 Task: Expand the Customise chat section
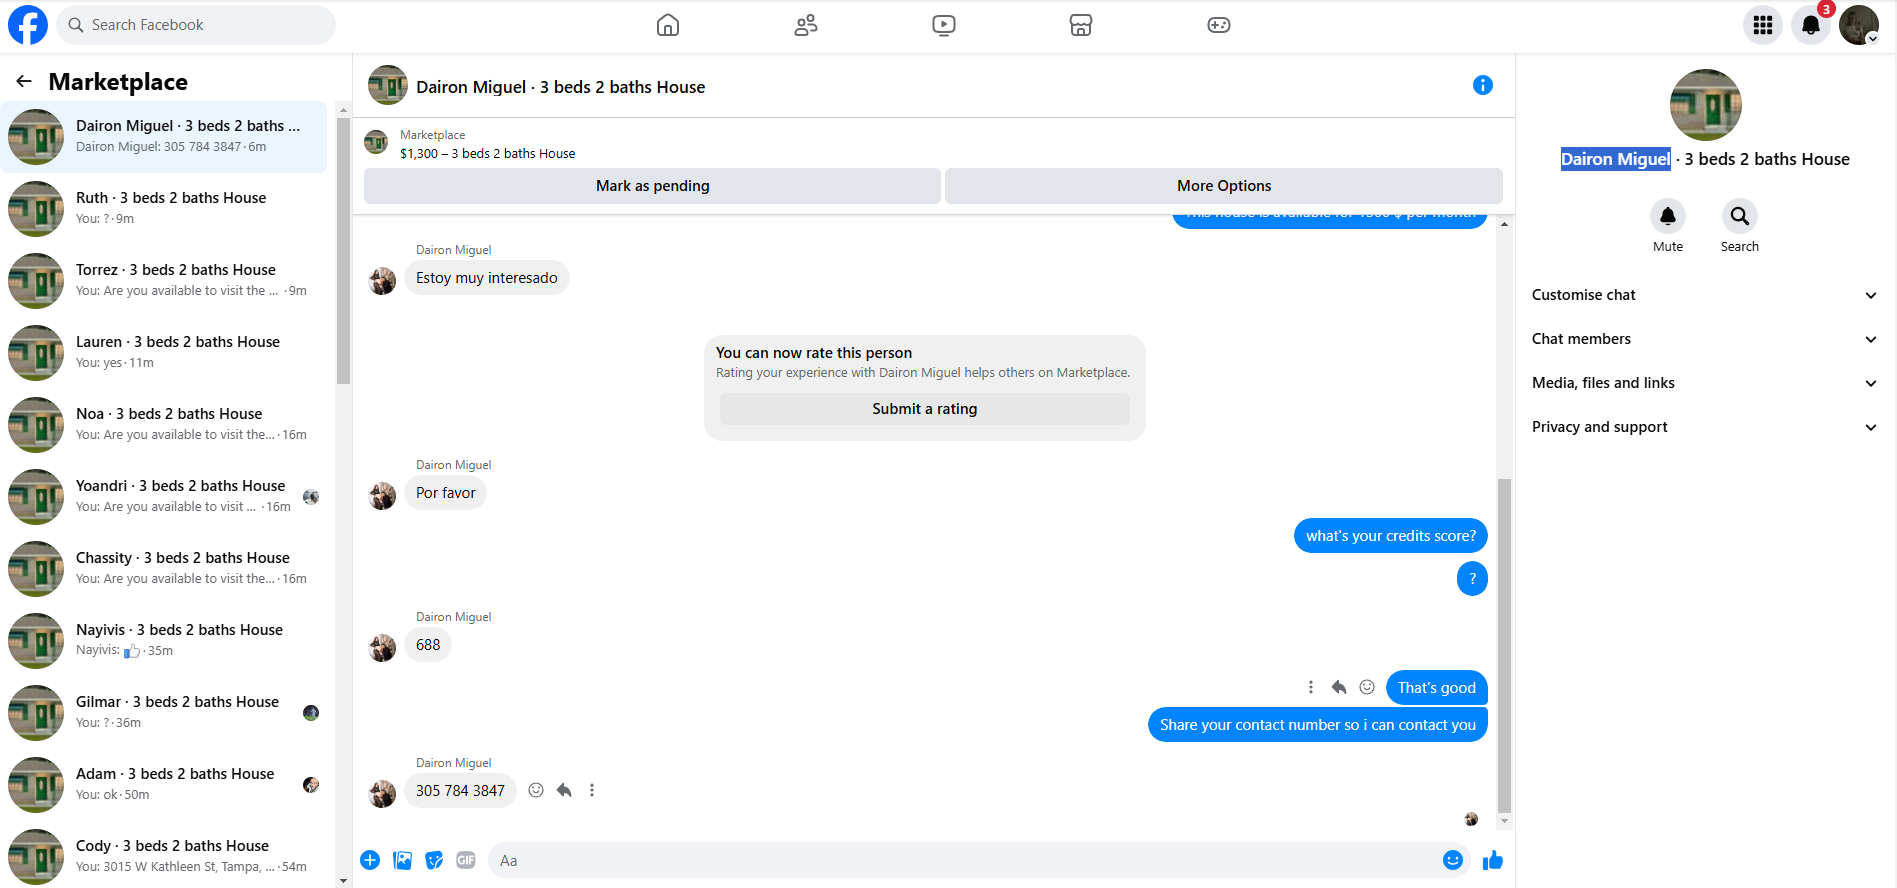pyautogui.click(x=1704, y=295)
